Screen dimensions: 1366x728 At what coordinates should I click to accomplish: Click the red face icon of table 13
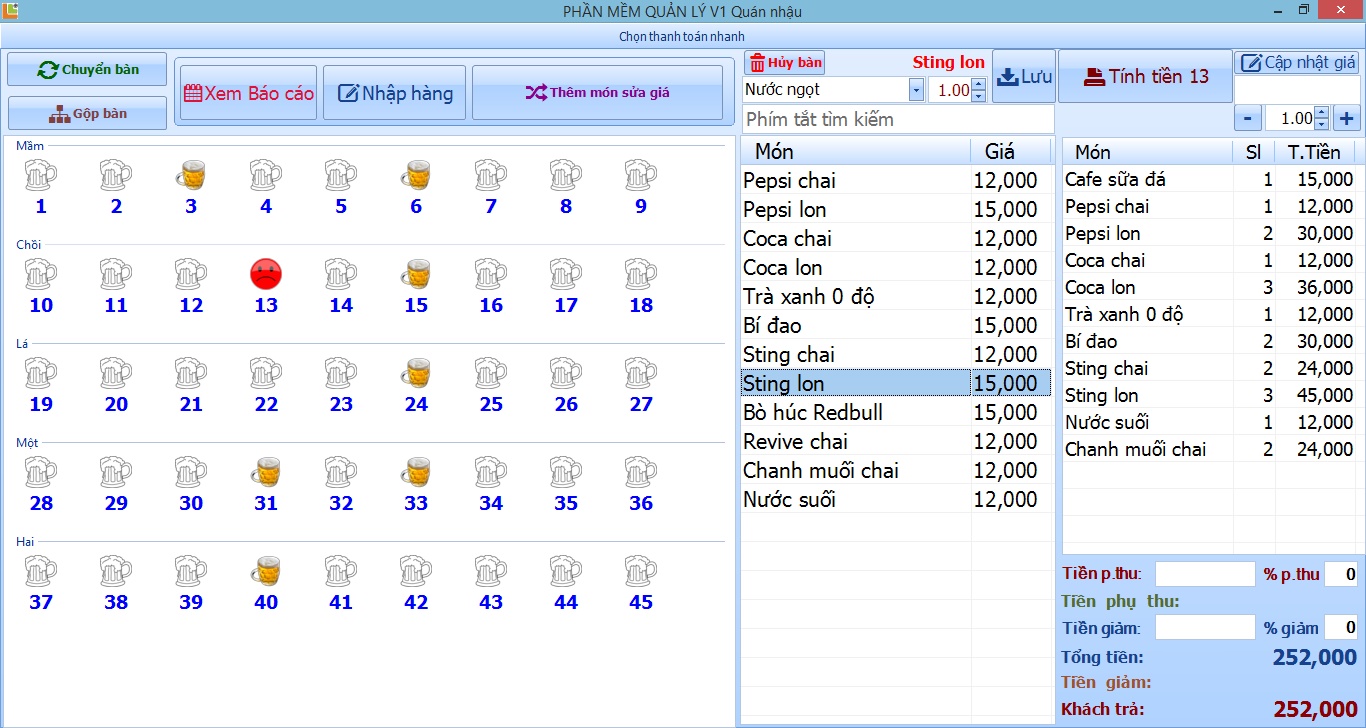(x=266, y=274)
